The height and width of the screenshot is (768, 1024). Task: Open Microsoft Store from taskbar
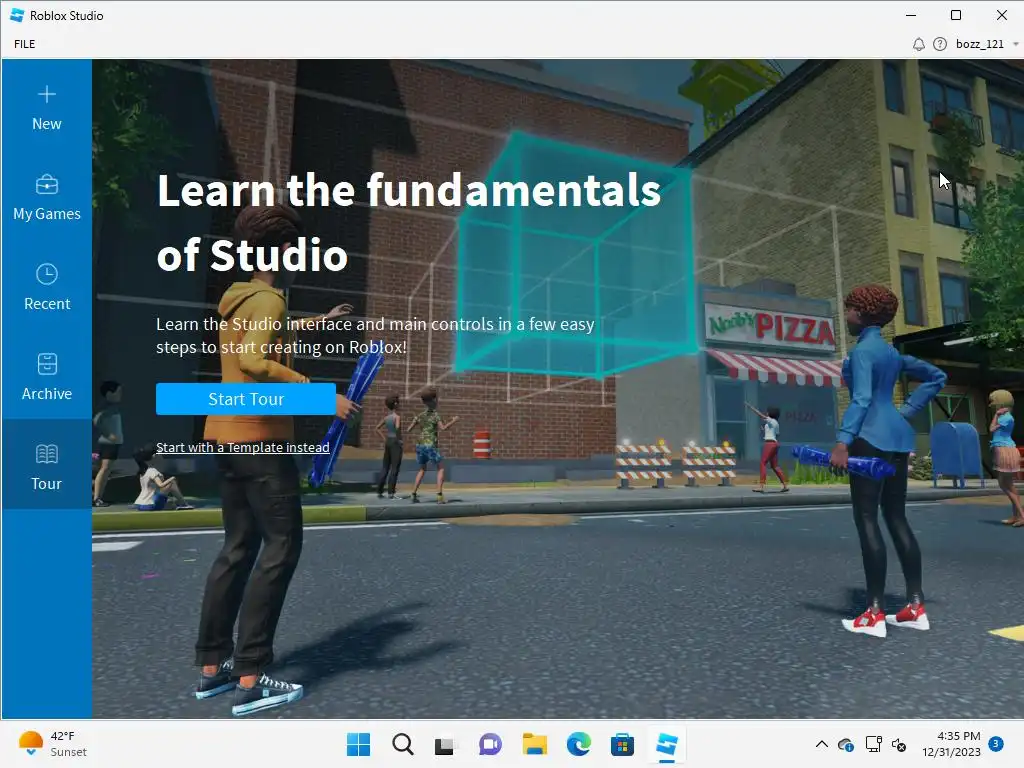pyautogui.click(x=622, y=744)
